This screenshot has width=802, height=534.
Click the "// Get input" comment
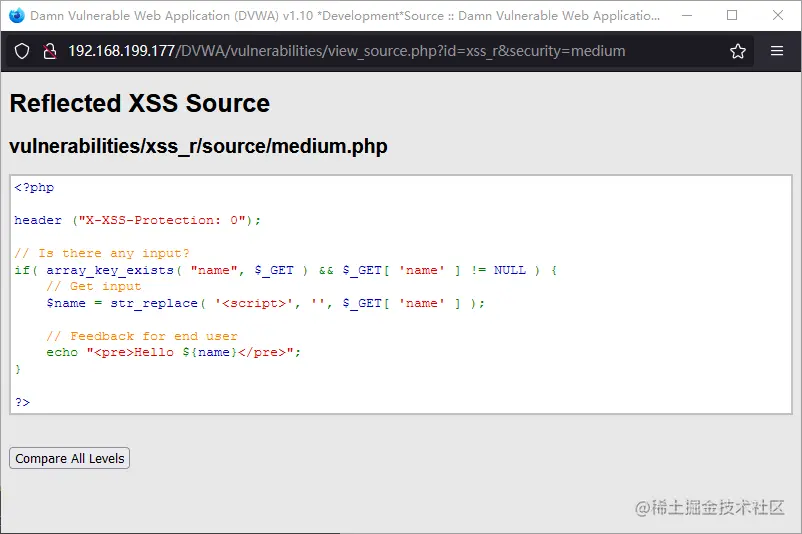94,286
